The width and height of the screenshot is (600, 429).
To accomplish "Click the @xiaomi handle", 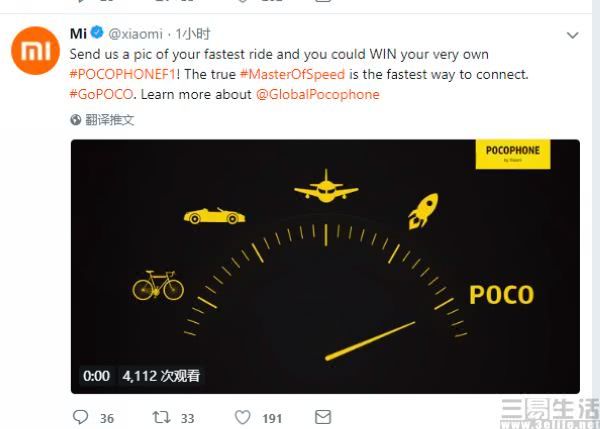I will 135,34.
